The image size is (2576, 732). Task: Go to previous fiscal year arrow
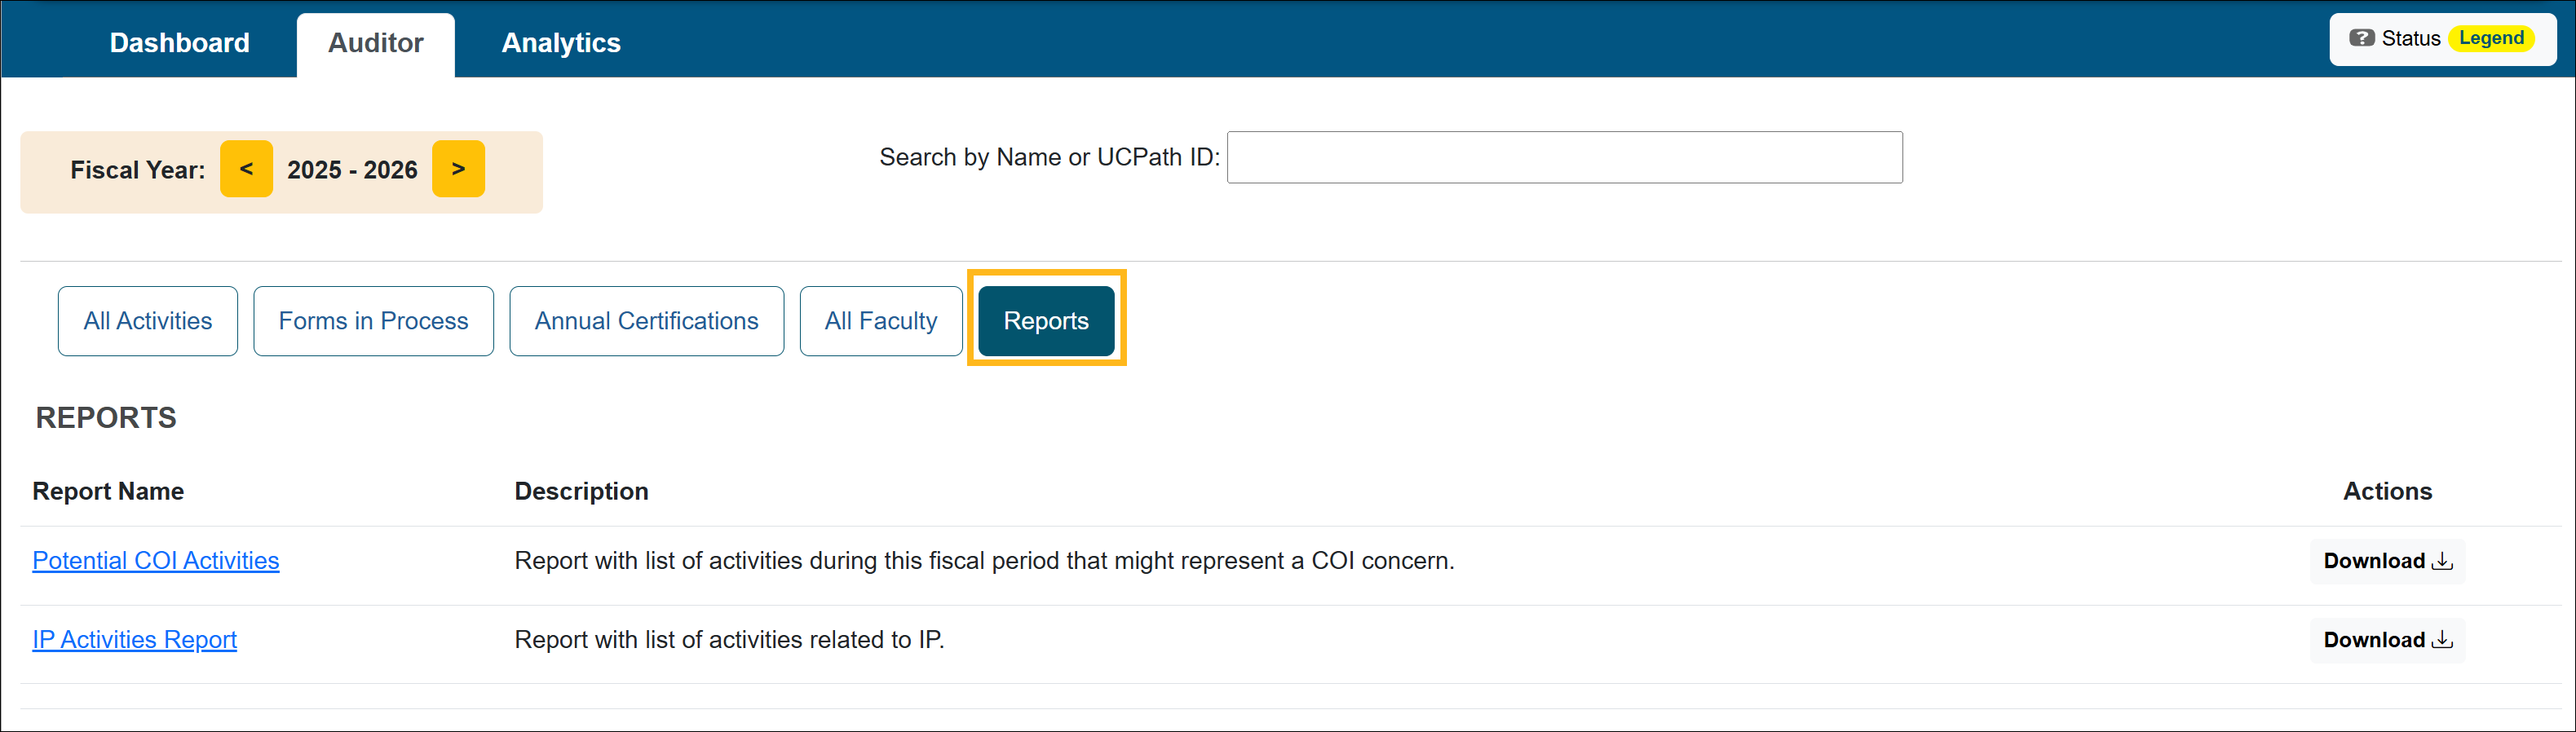tap(246, 169)
